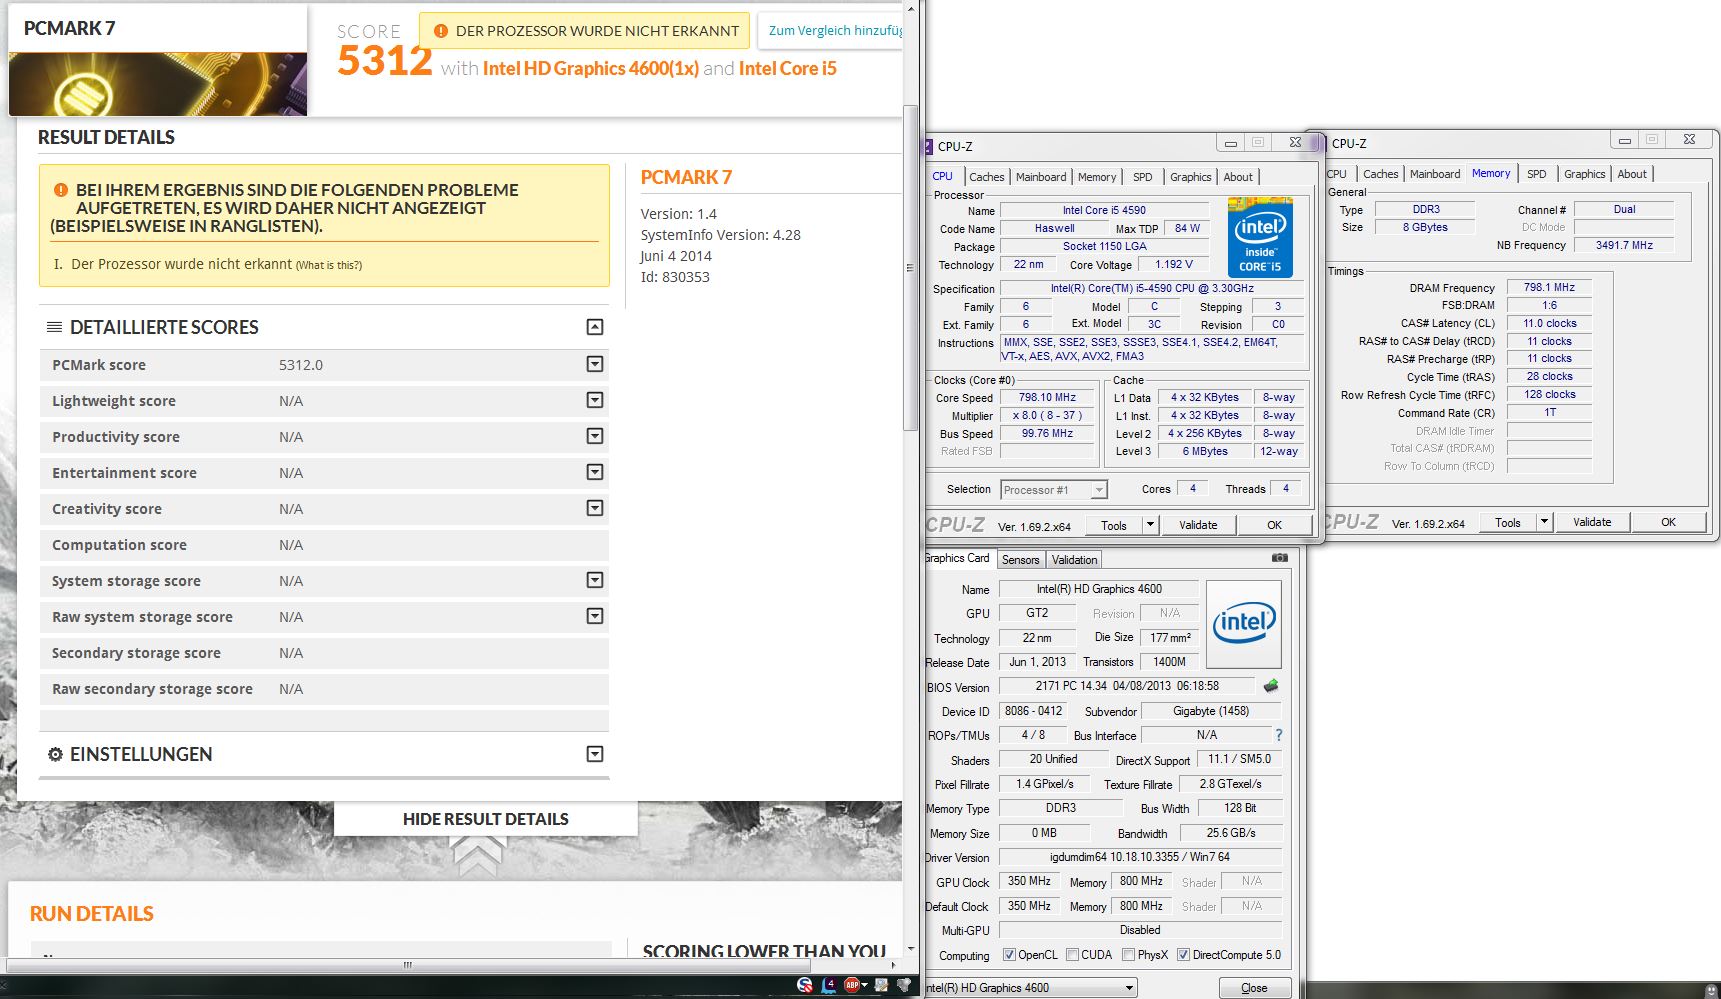Click Bus Interface question mark in GPU-Z
Screen dimensions: 1721x999
(x=1279, y=735)
